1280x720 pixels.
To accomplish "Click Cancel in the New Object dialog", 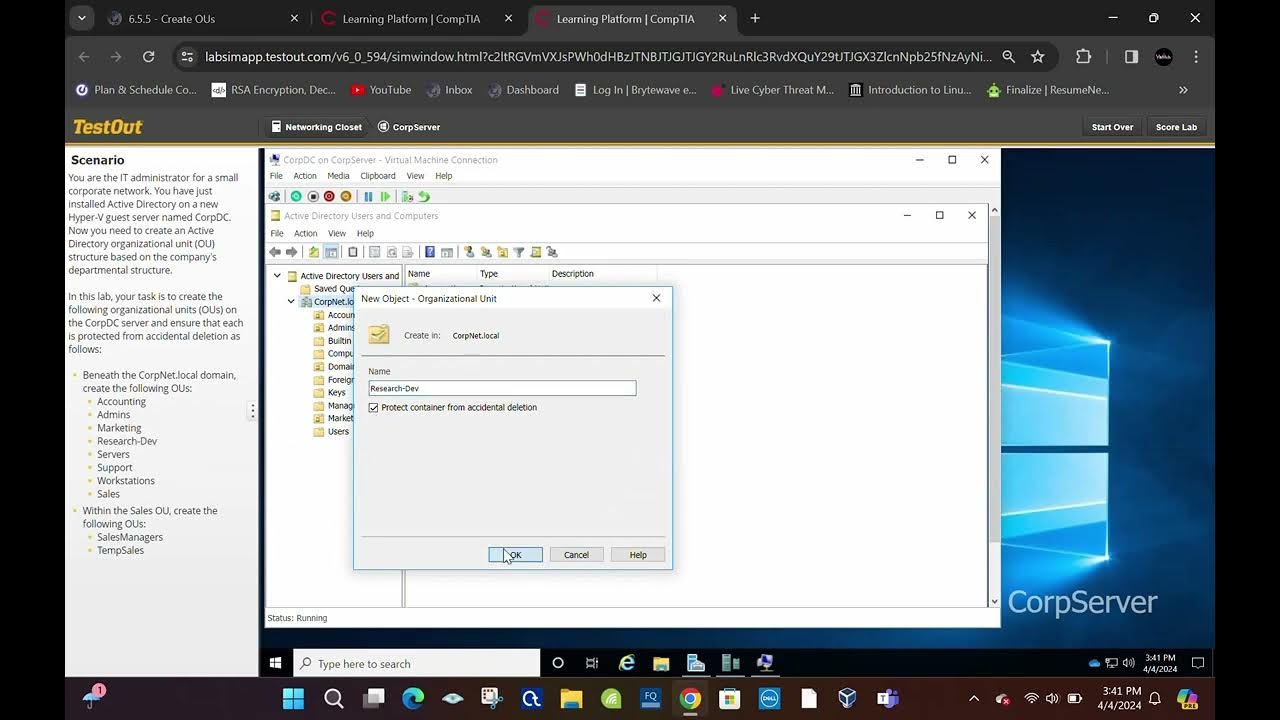I will 576,555.
